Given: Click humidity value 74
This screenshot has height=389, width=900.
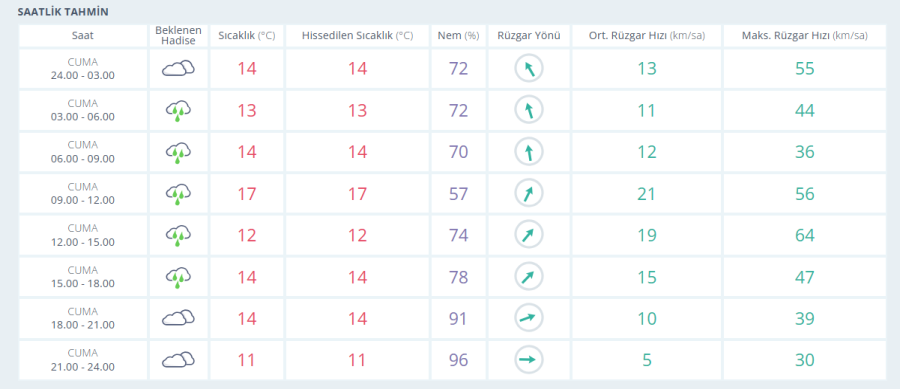Looking at the screenshot, I should tap(458, 236).
